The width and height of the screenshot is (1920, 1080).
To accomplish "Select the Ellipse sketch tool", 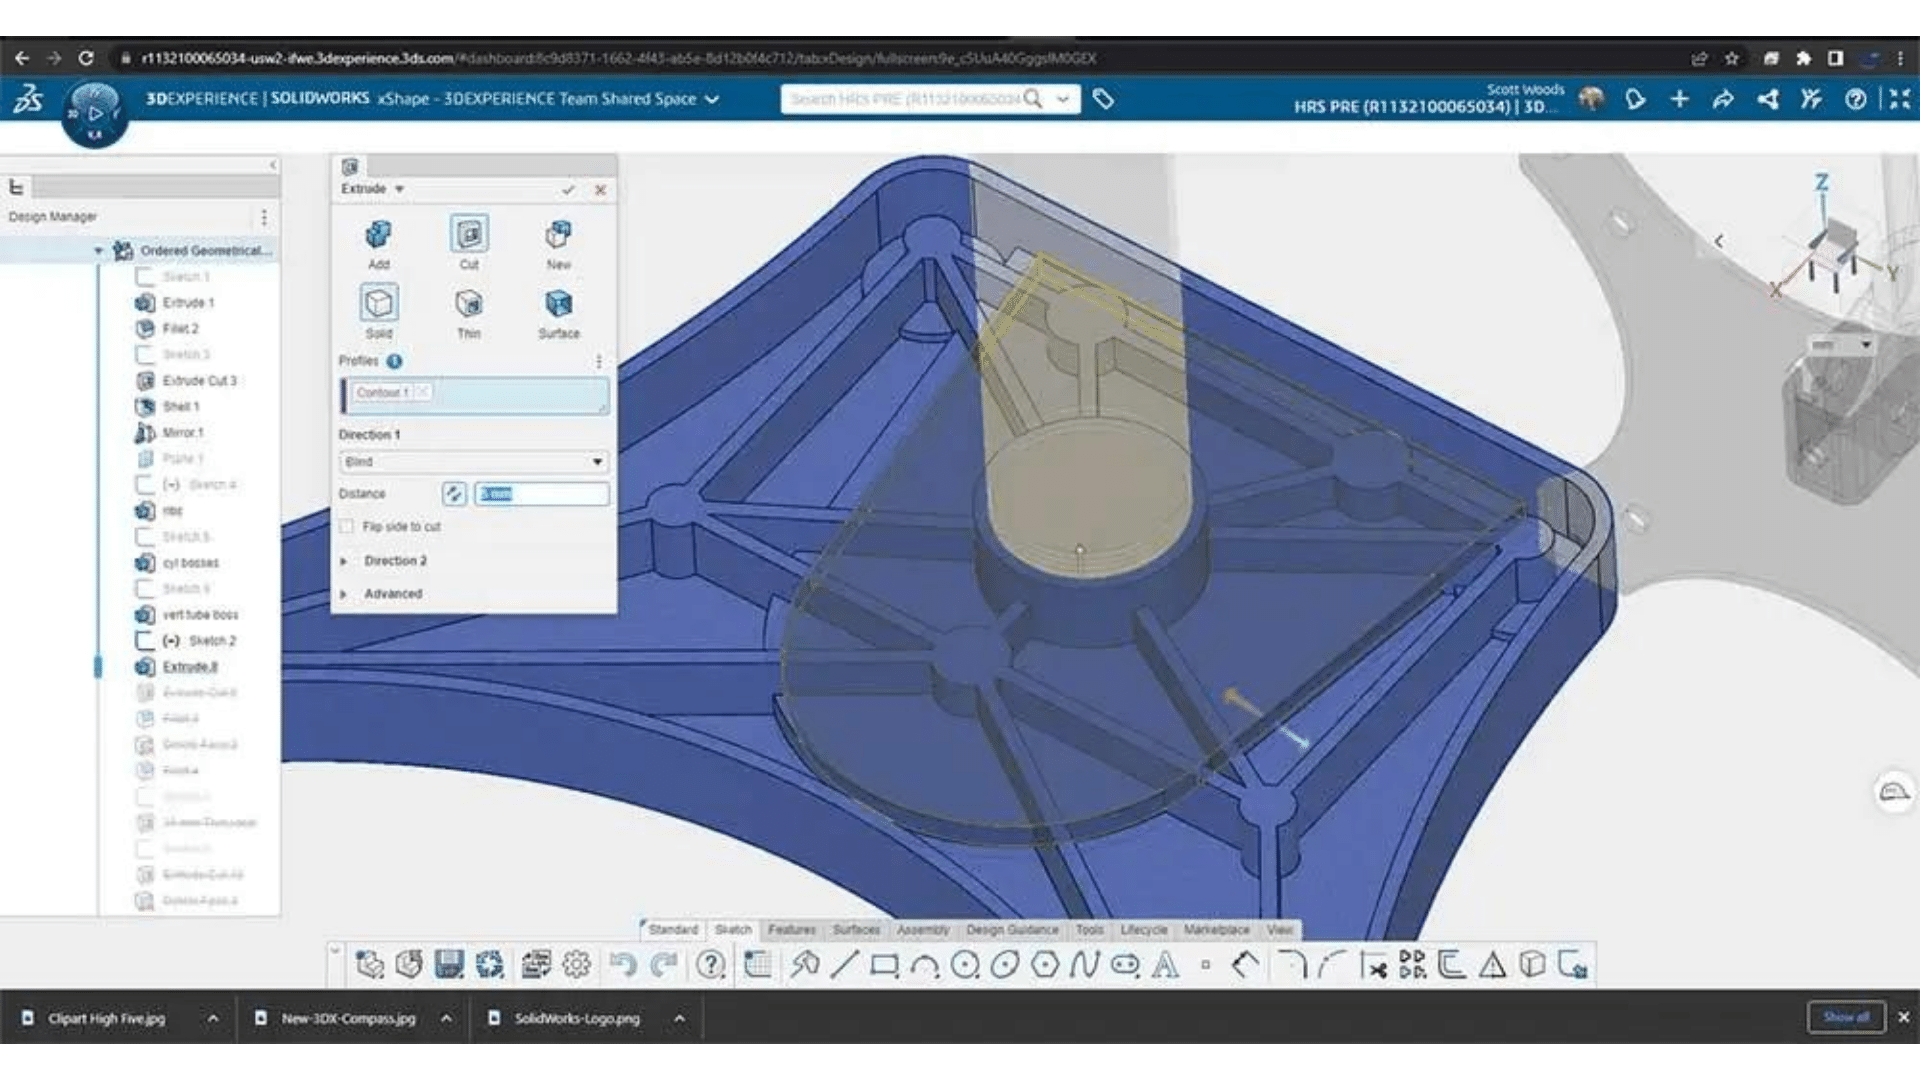I will pyautogui.click(x=1005, y=965).
